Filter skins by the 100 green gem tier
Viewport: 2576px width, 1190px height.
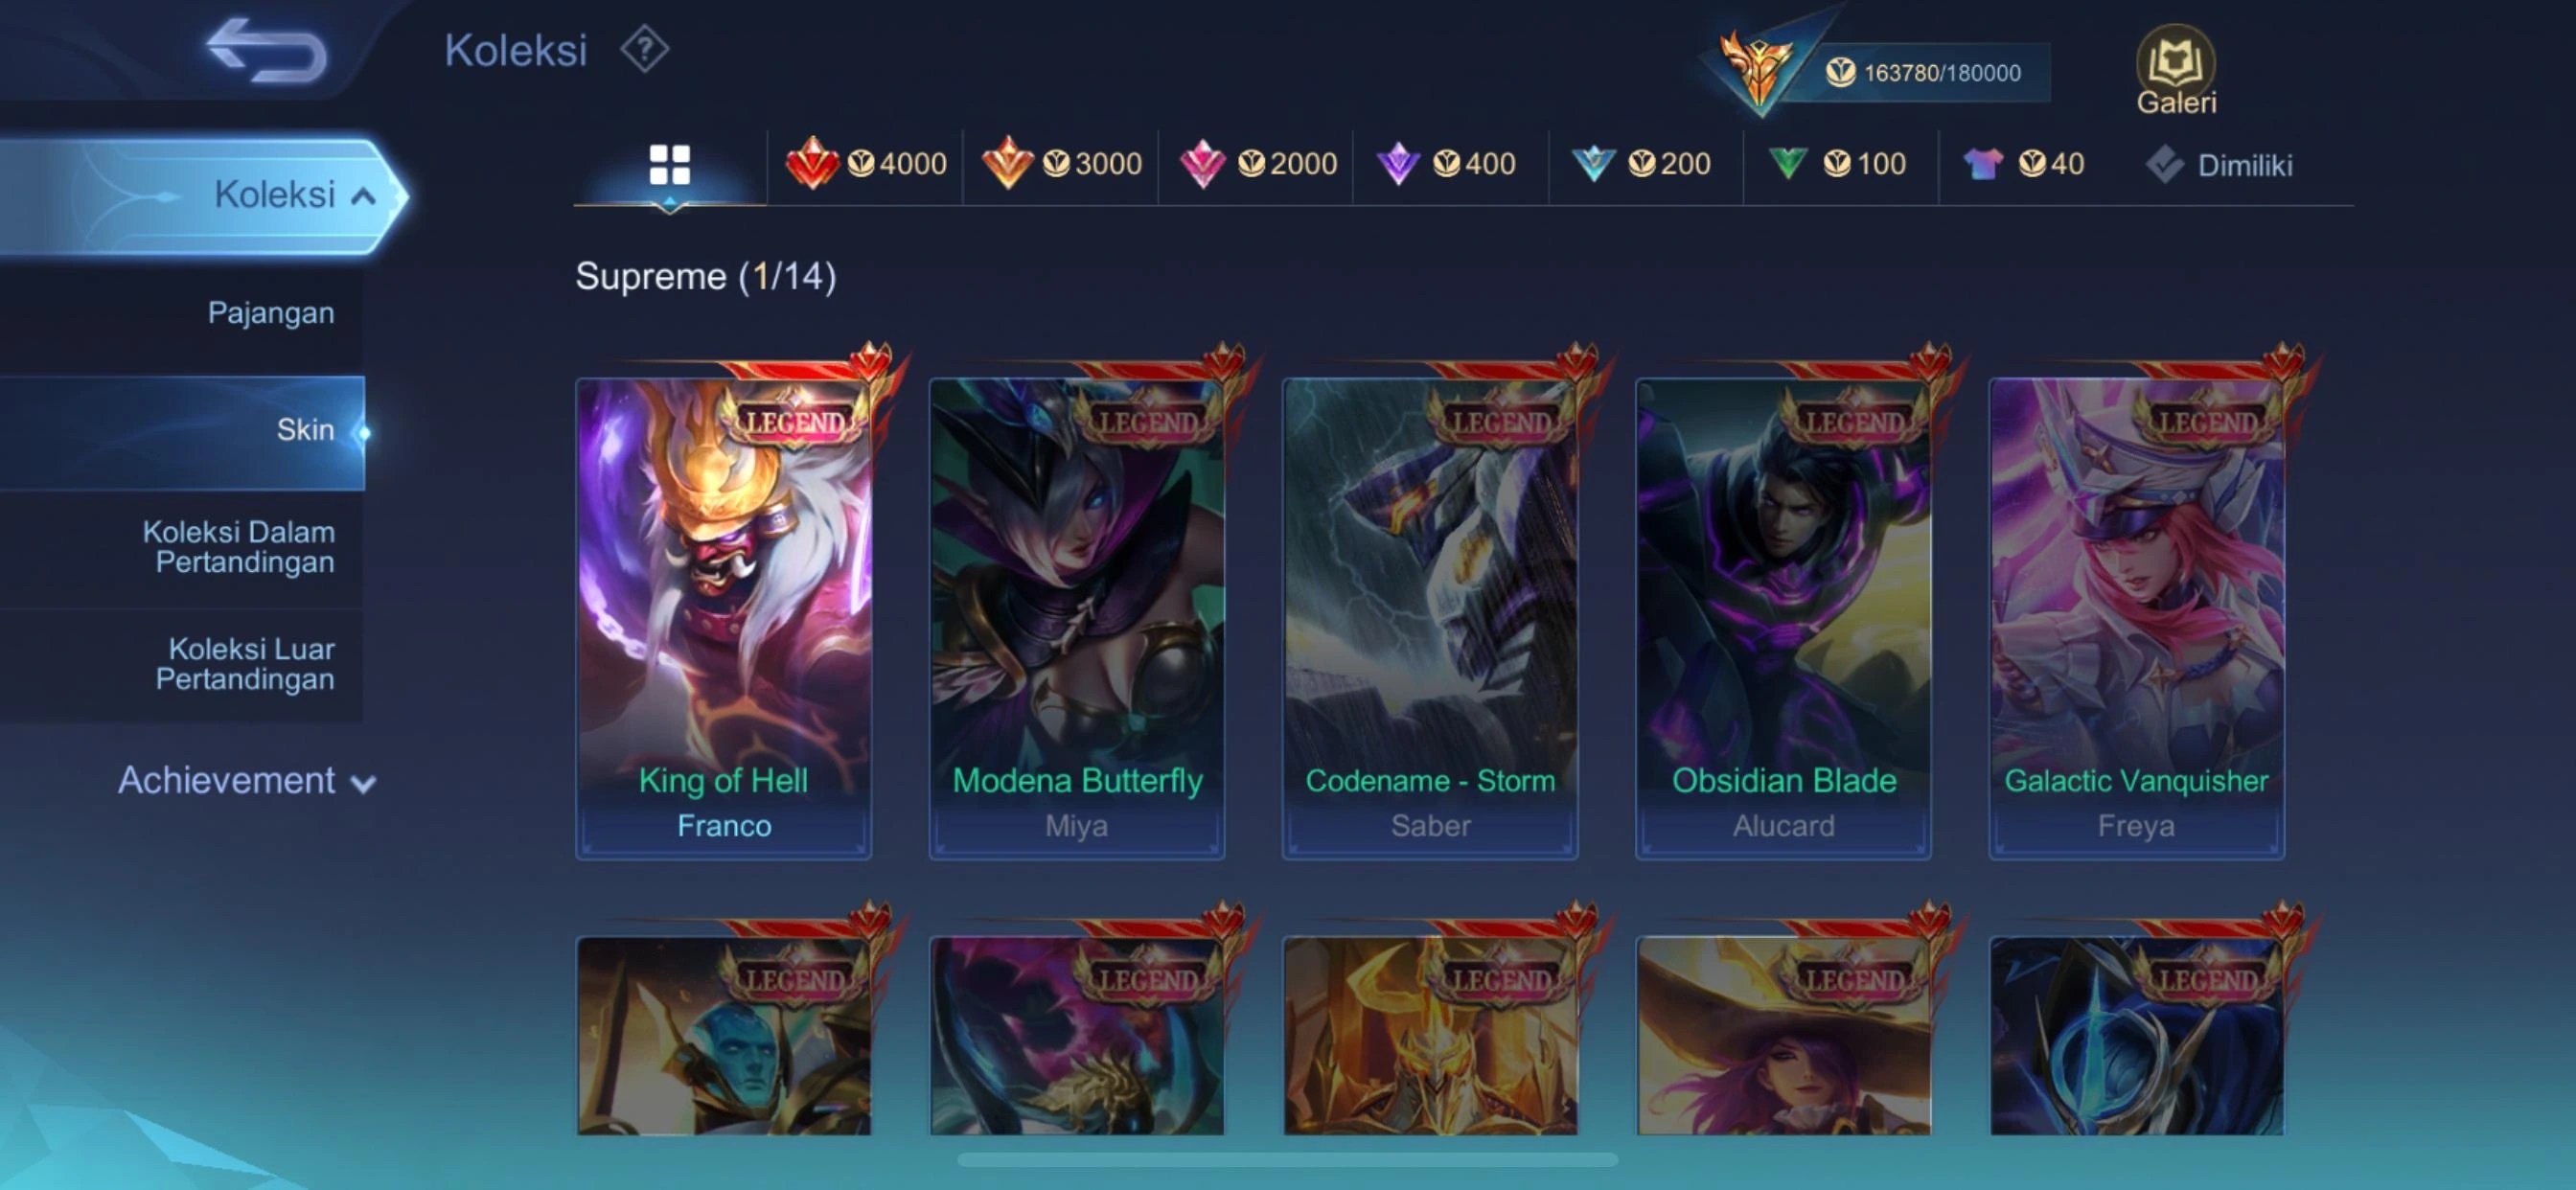(x=1836, y=164)
